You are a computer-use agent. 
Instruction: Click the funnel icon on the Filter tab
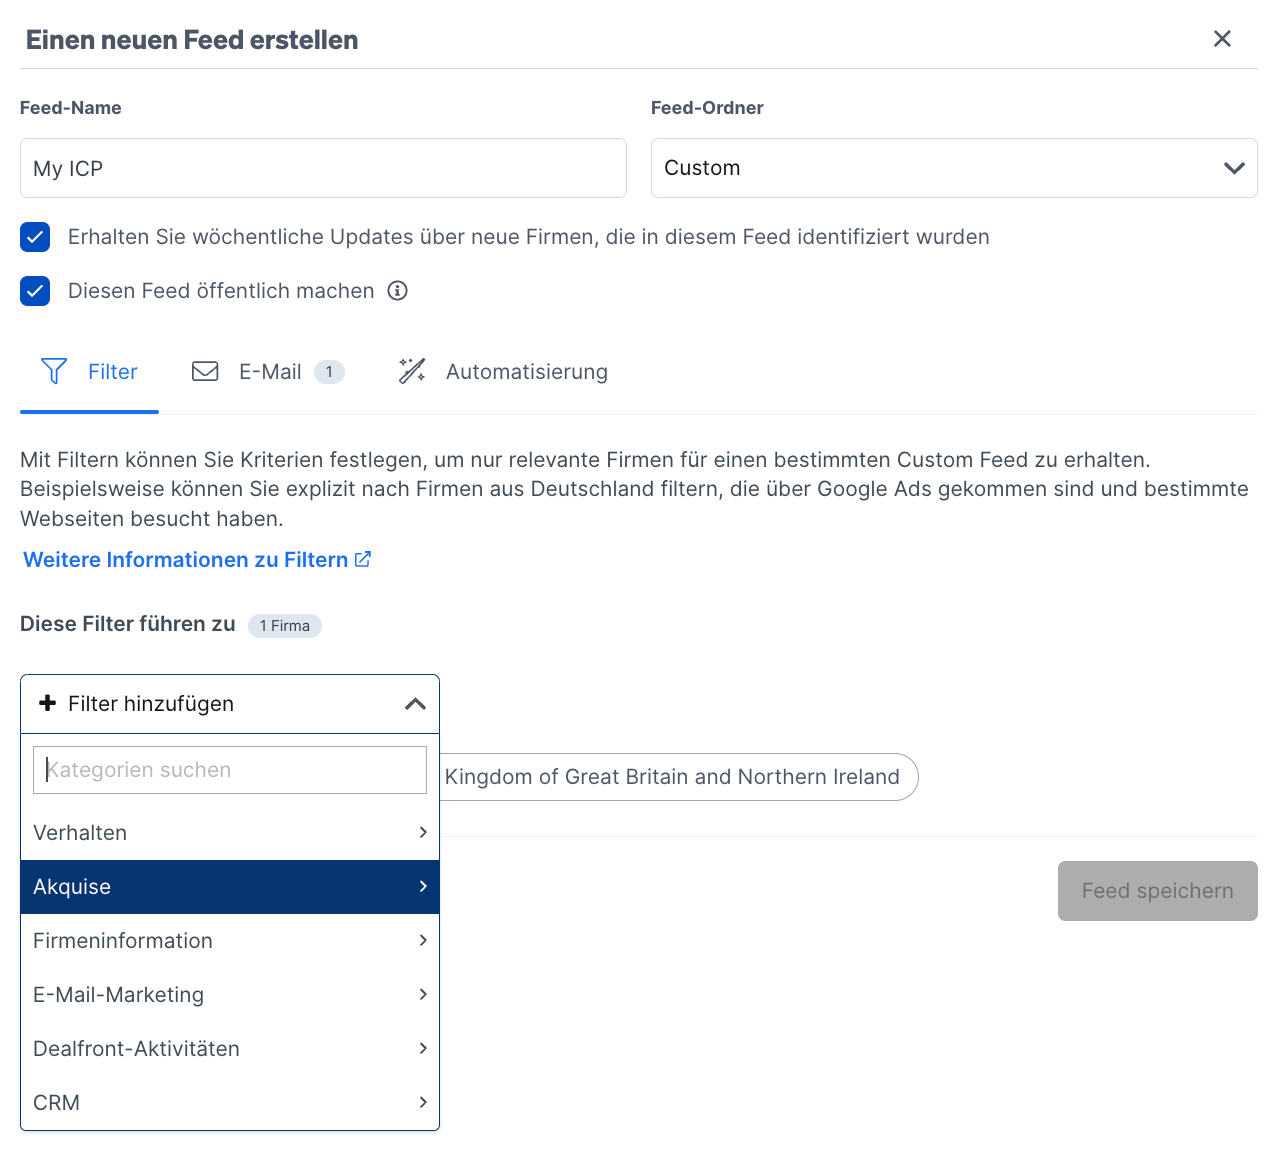(x=54, y=371)
